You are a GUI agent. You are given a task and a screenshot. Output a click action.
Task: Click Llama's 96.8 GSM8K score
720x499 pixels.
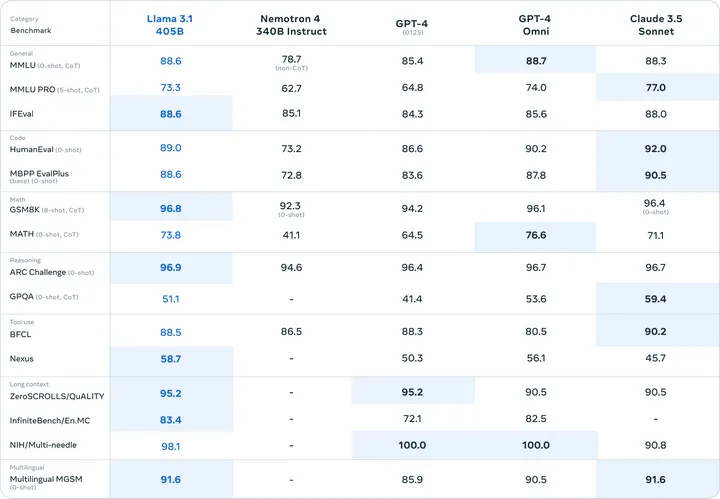click(171, 208)
